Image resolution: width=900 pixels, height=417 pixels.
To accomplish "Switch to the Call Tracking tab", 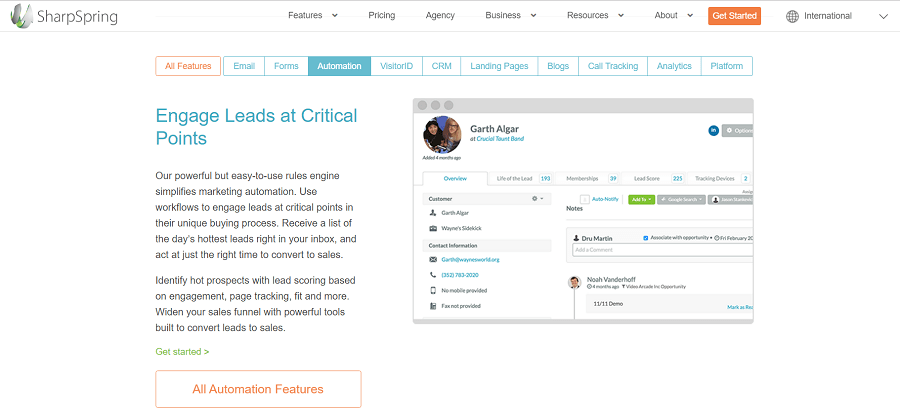I will click(613, 66).
